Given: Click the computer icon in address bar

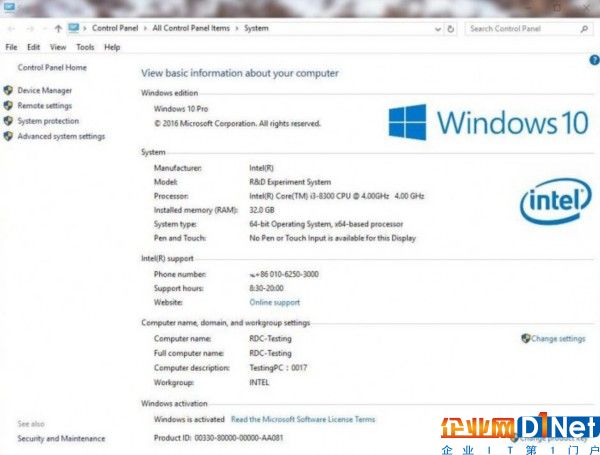Looking at the screenshot, I should point(73,28).
